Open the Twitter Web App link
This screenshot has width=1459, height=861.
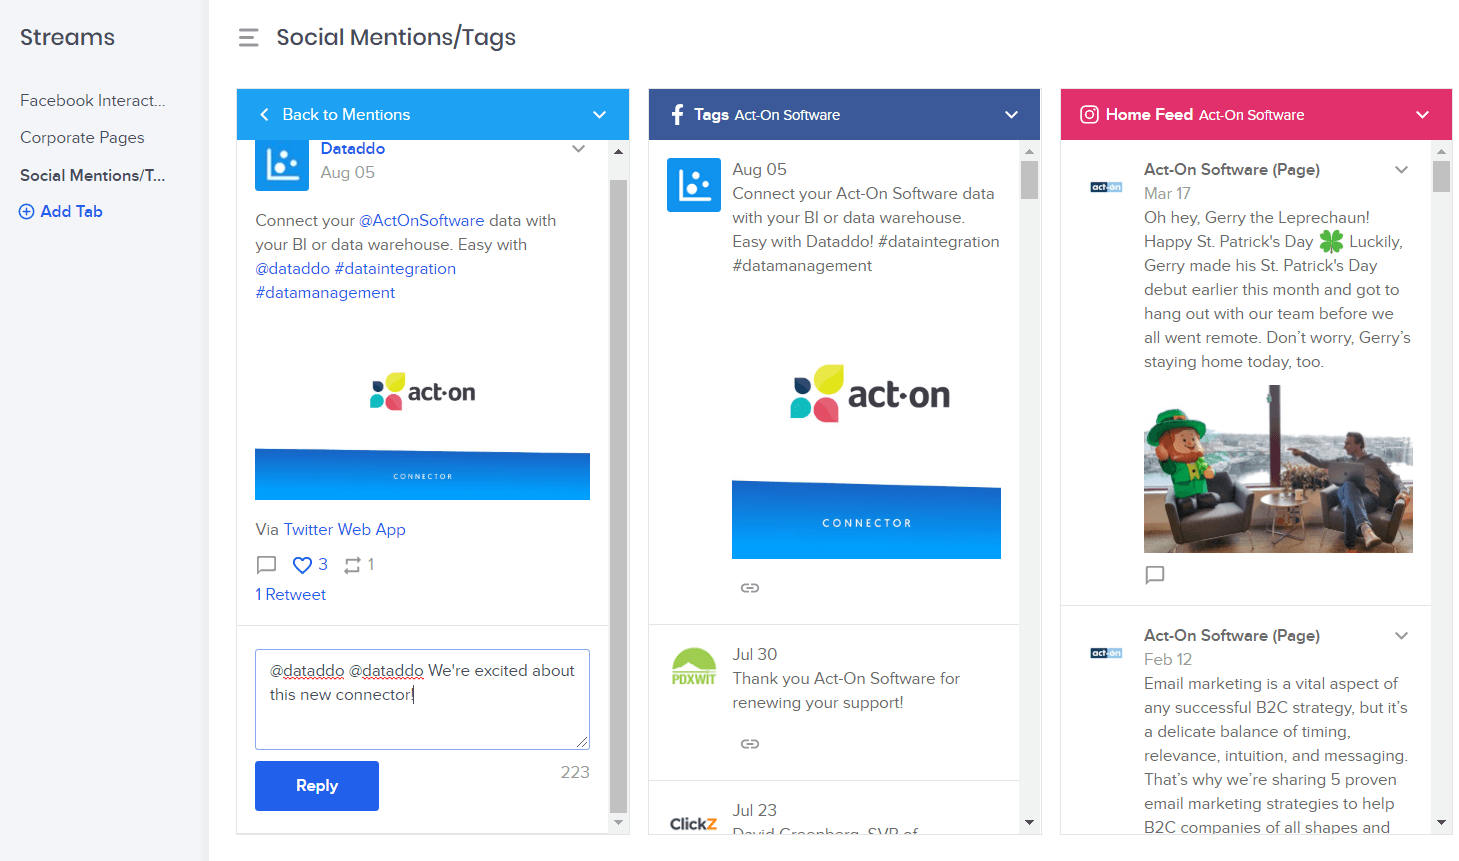345,530
